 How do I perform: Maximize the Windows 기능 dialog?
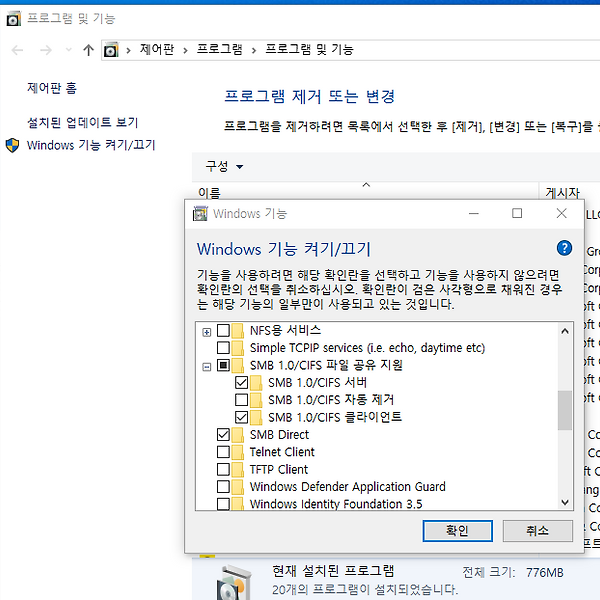[x=517, y=214]
